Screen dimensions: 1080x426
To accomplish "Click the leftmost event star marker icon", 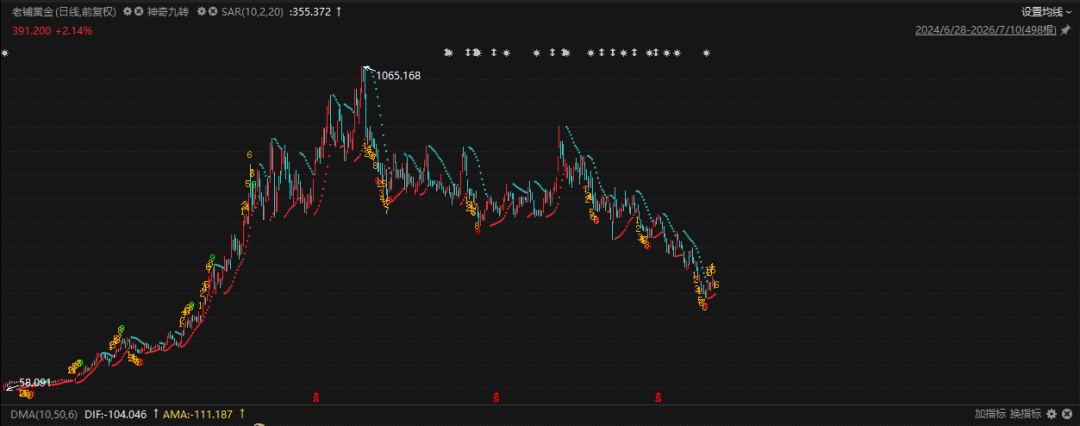I will click(x=5, y=53).
